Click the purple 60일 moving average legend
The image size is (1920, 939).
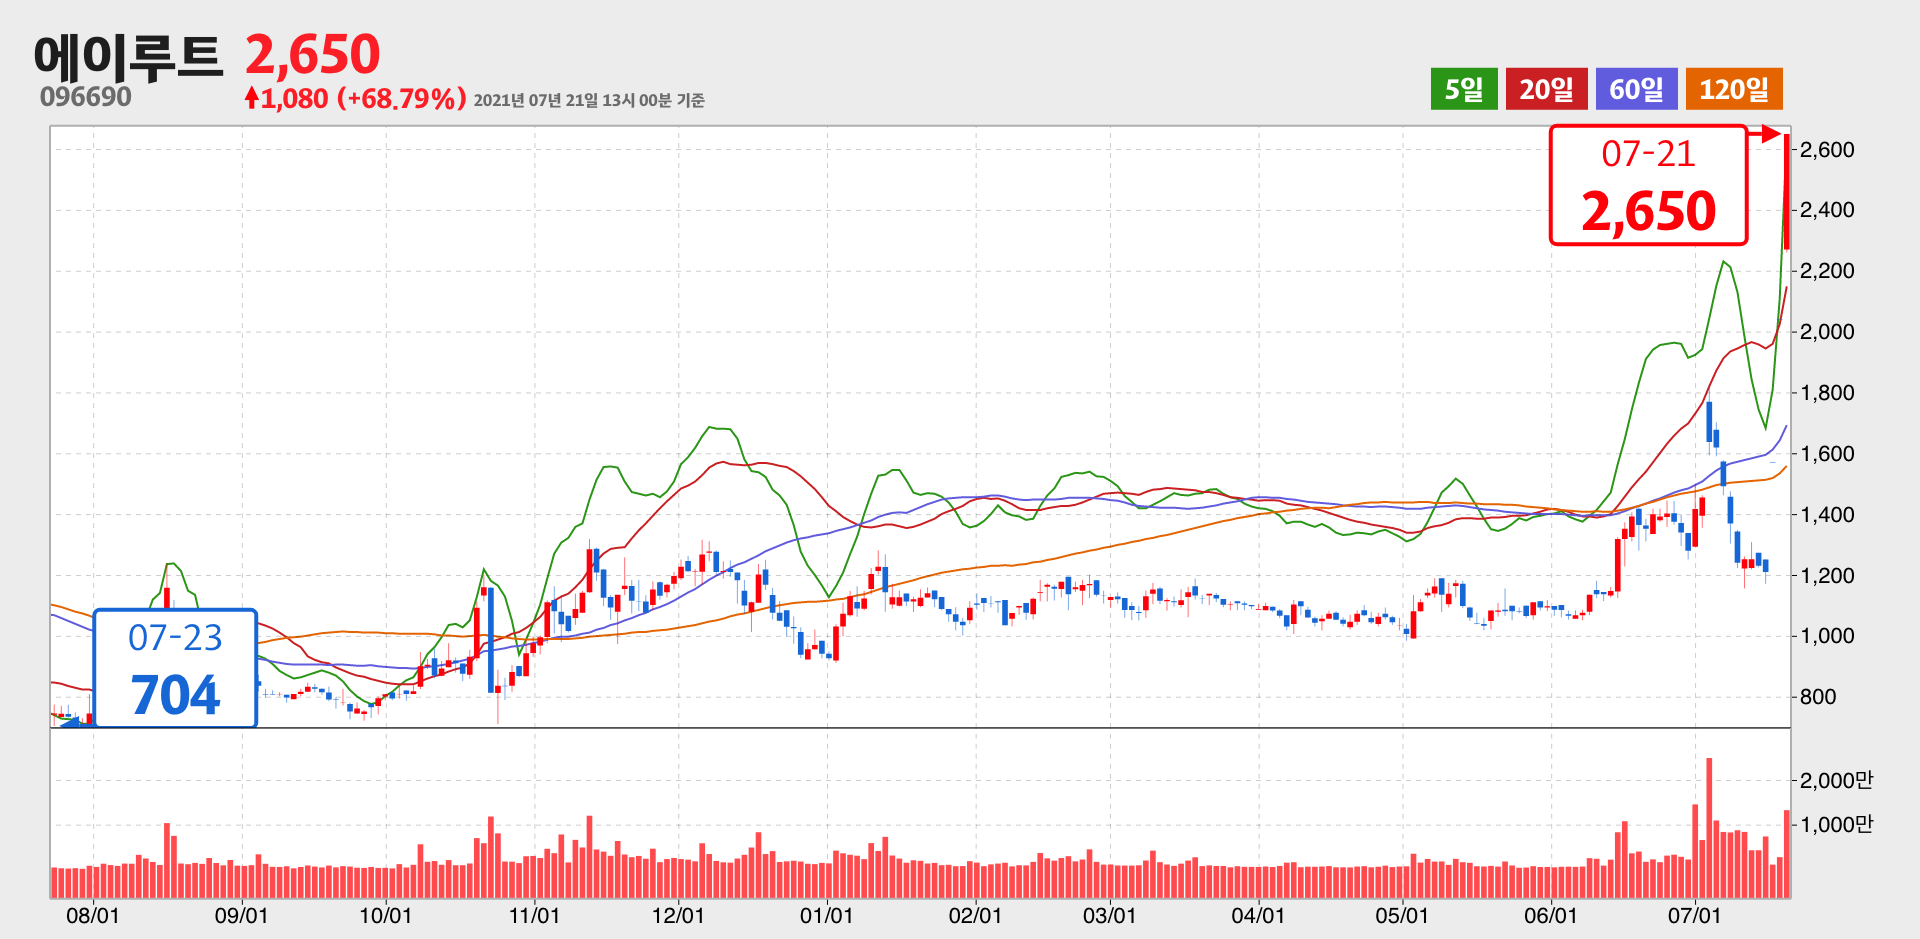[1637, 89]
